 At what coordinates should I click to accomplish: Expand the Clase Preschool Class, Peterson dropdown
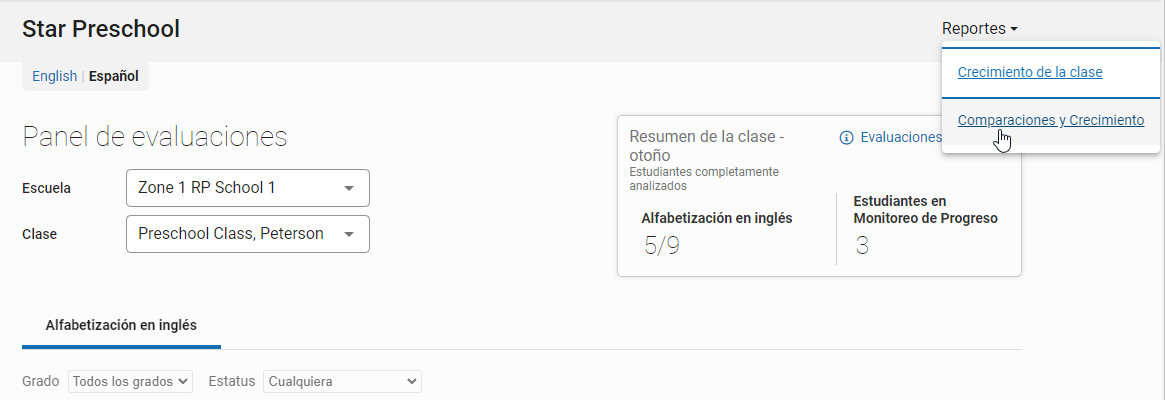(247, 234)
